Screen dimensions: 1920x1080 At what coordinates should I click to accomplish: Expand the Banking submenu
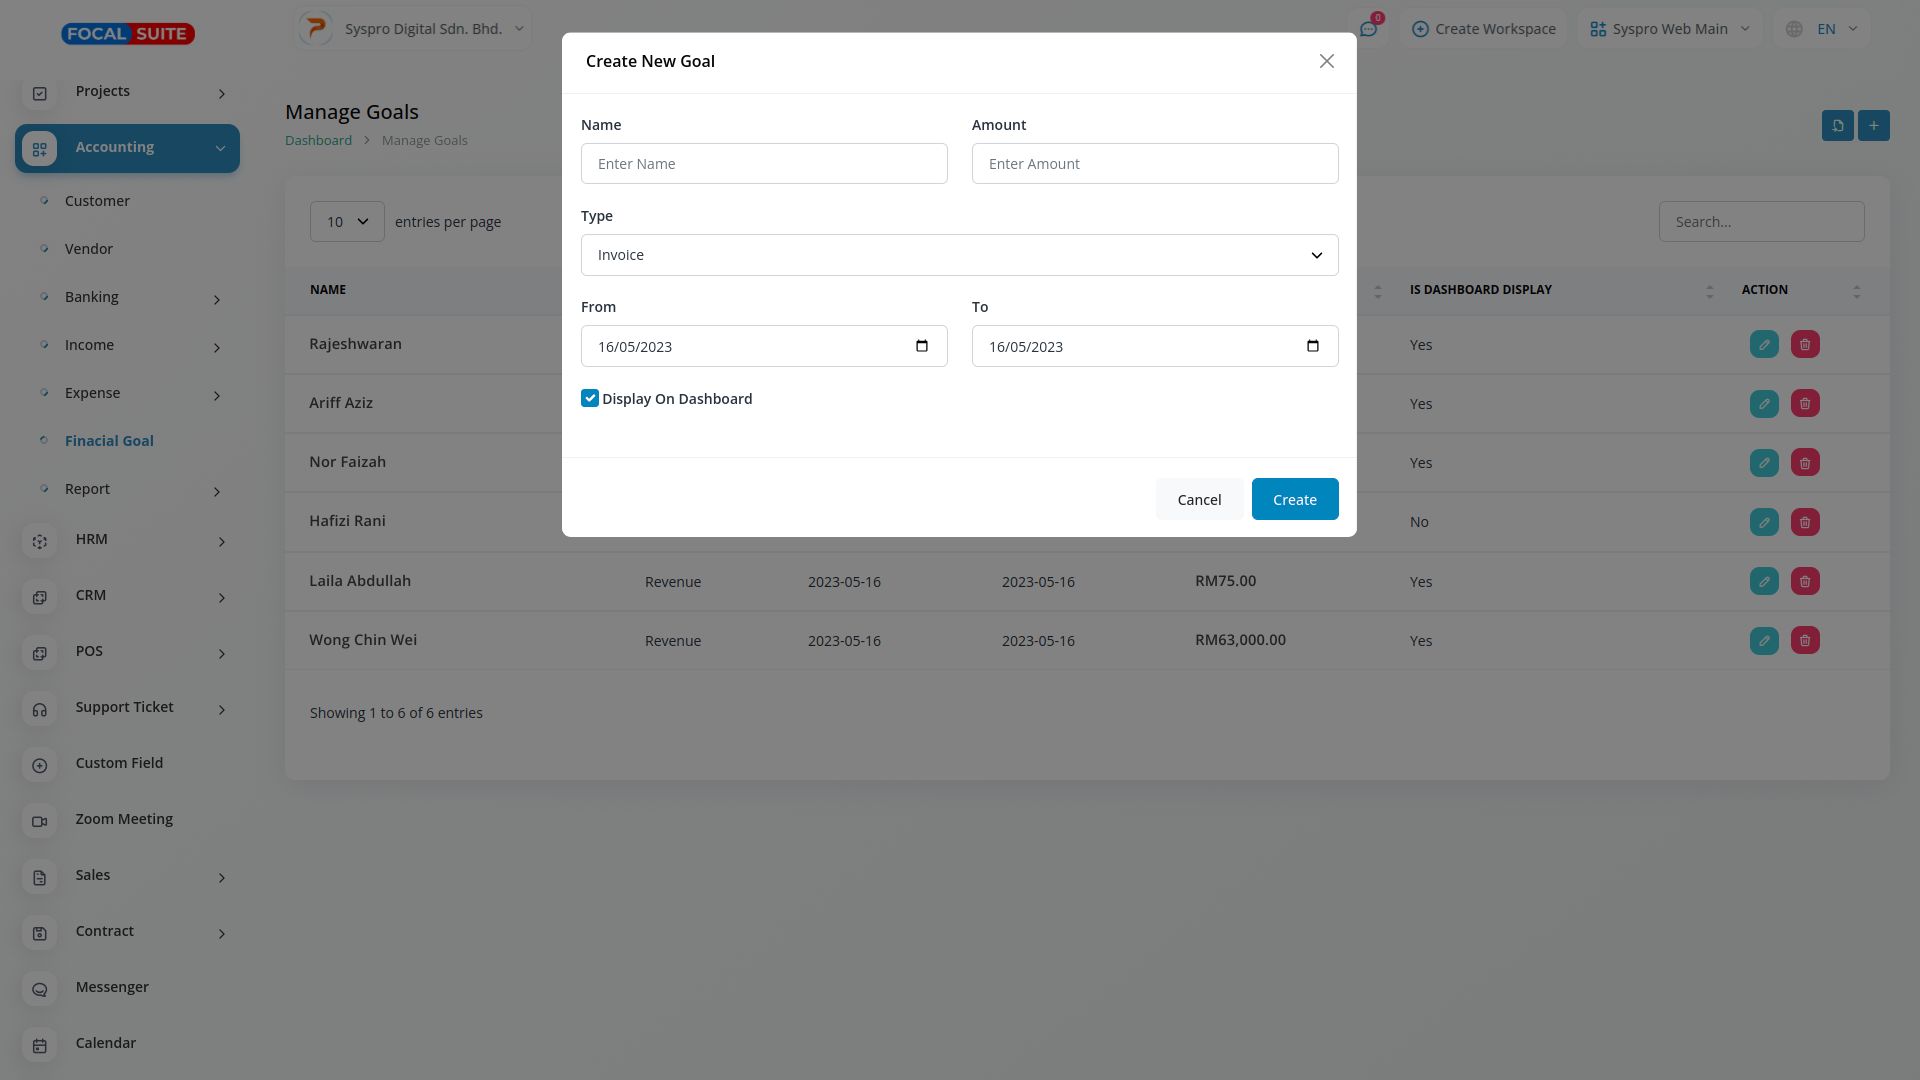pos(216,299)
